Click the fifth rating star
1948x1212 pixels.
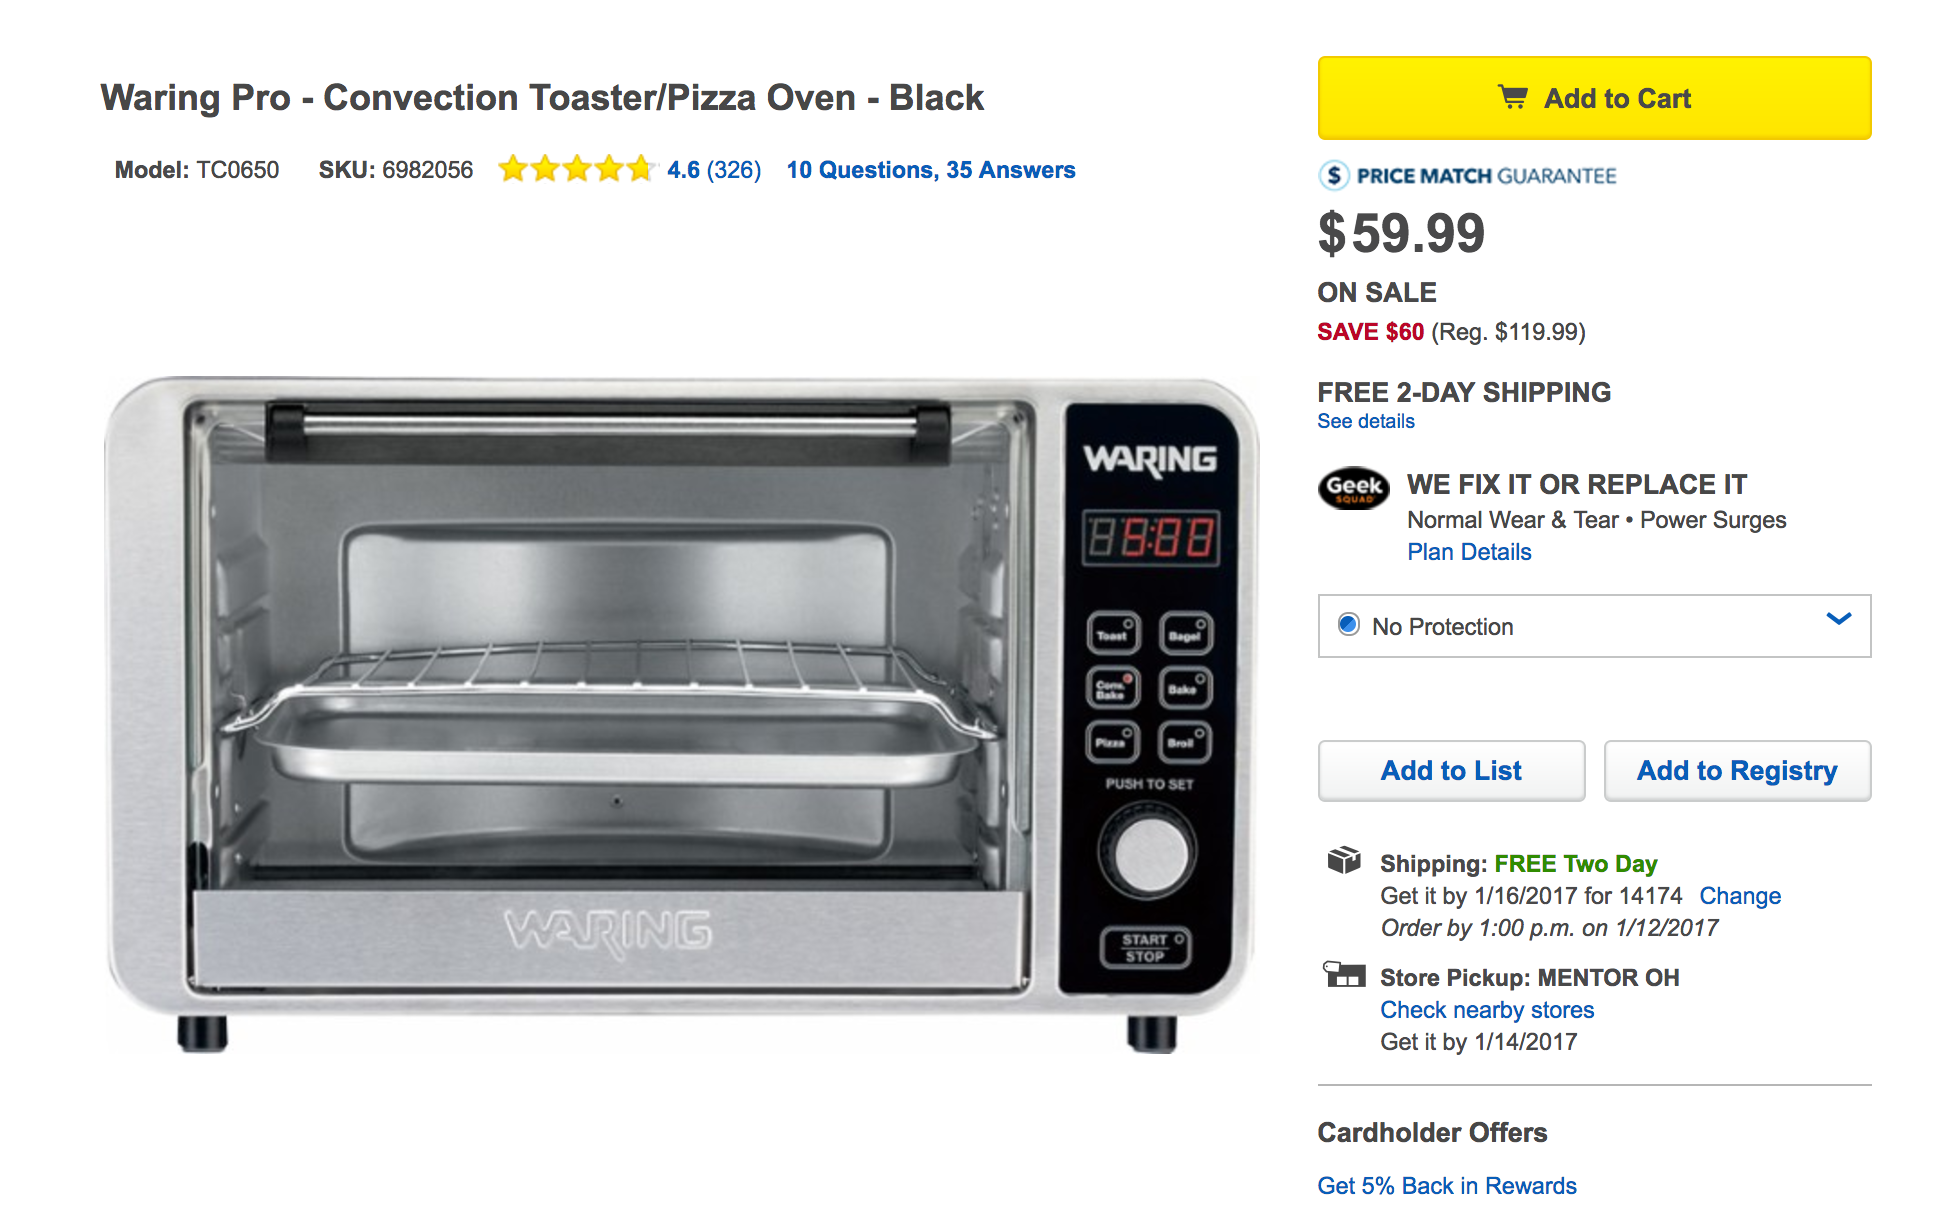641,169
